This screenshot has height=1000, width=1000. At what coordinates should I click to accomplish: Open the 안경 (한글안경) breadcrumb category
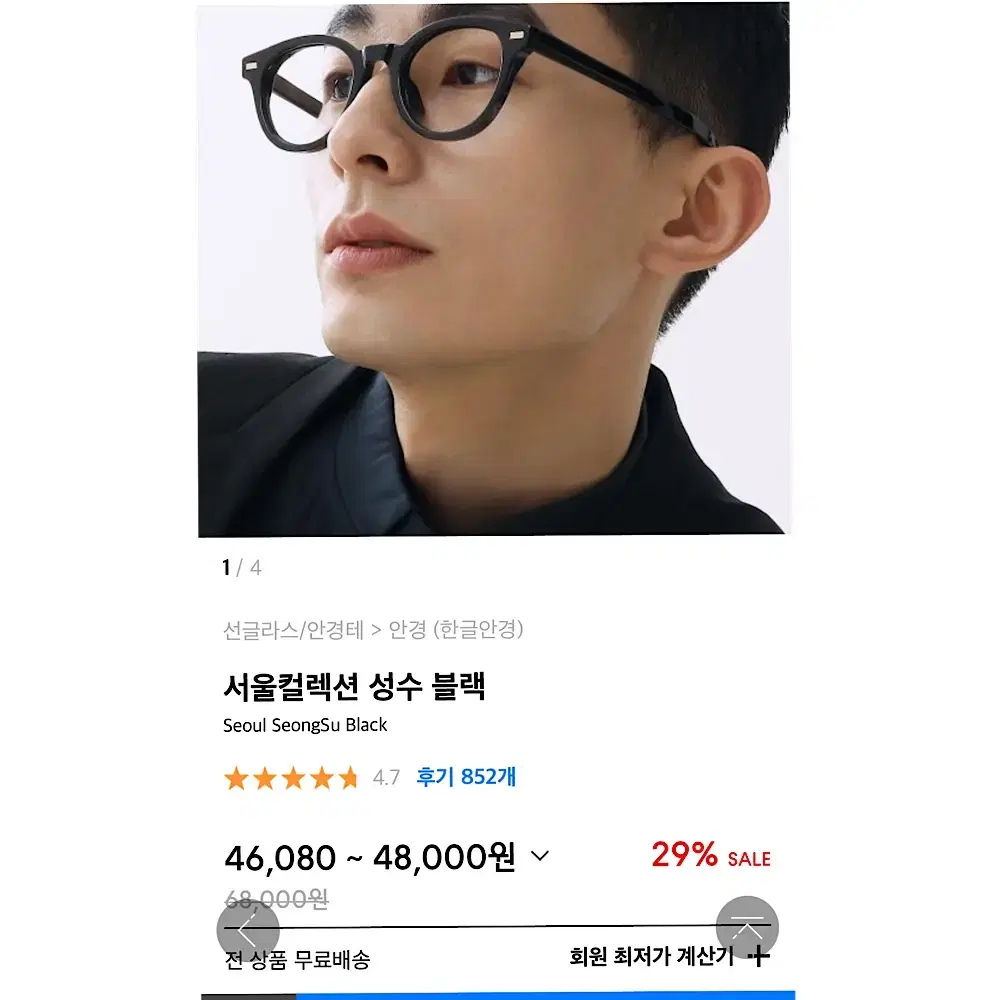[456, 629]
